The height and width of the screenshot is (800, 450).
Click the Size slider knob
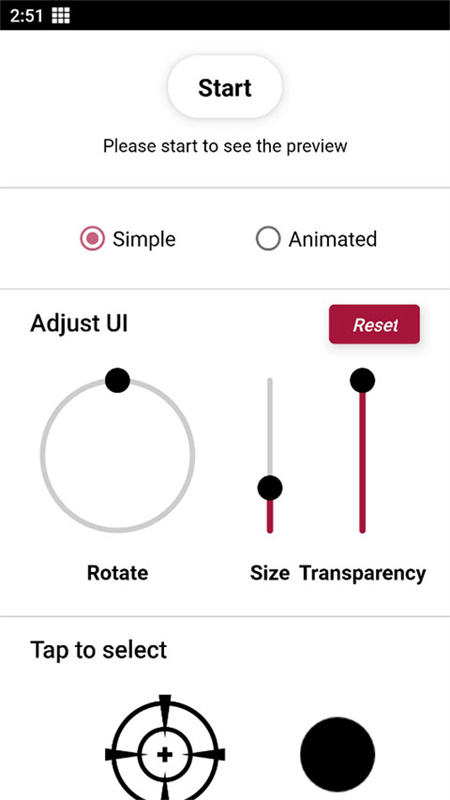[x=270, y=488]
